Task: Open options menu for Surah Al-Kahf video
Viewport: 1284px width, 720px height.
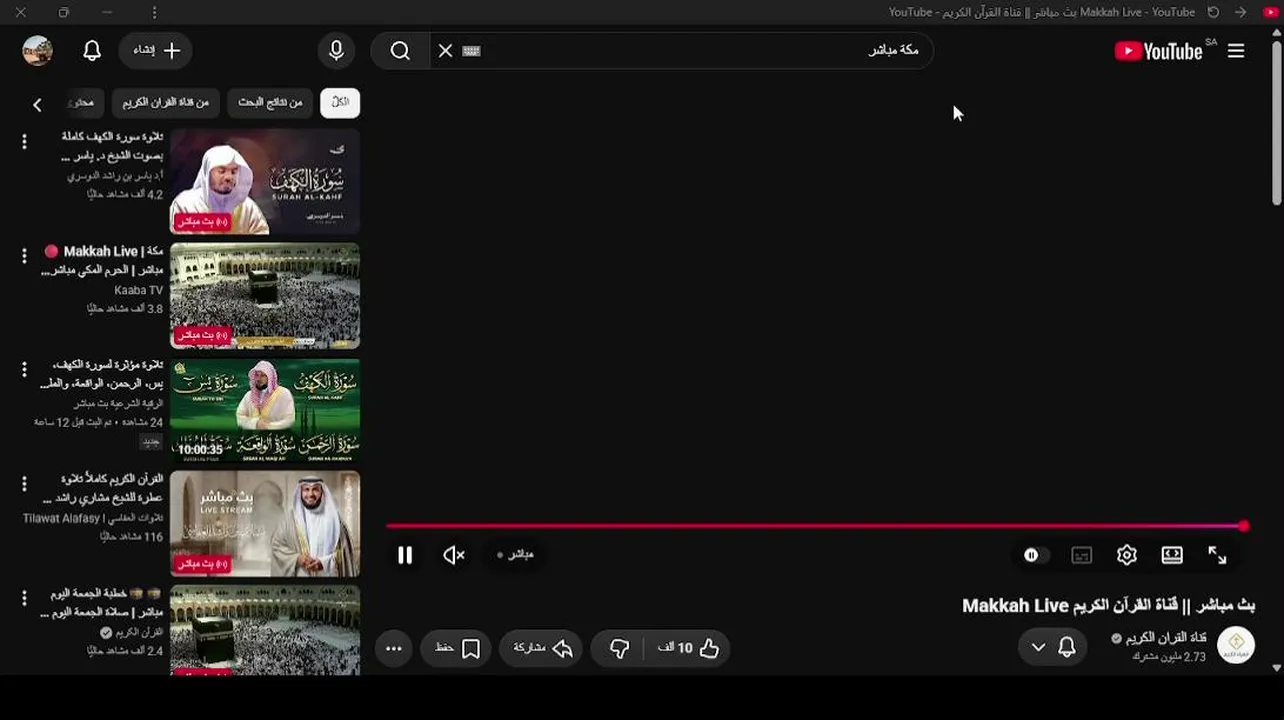Action: pyautogui.click(x=24, y=142)
